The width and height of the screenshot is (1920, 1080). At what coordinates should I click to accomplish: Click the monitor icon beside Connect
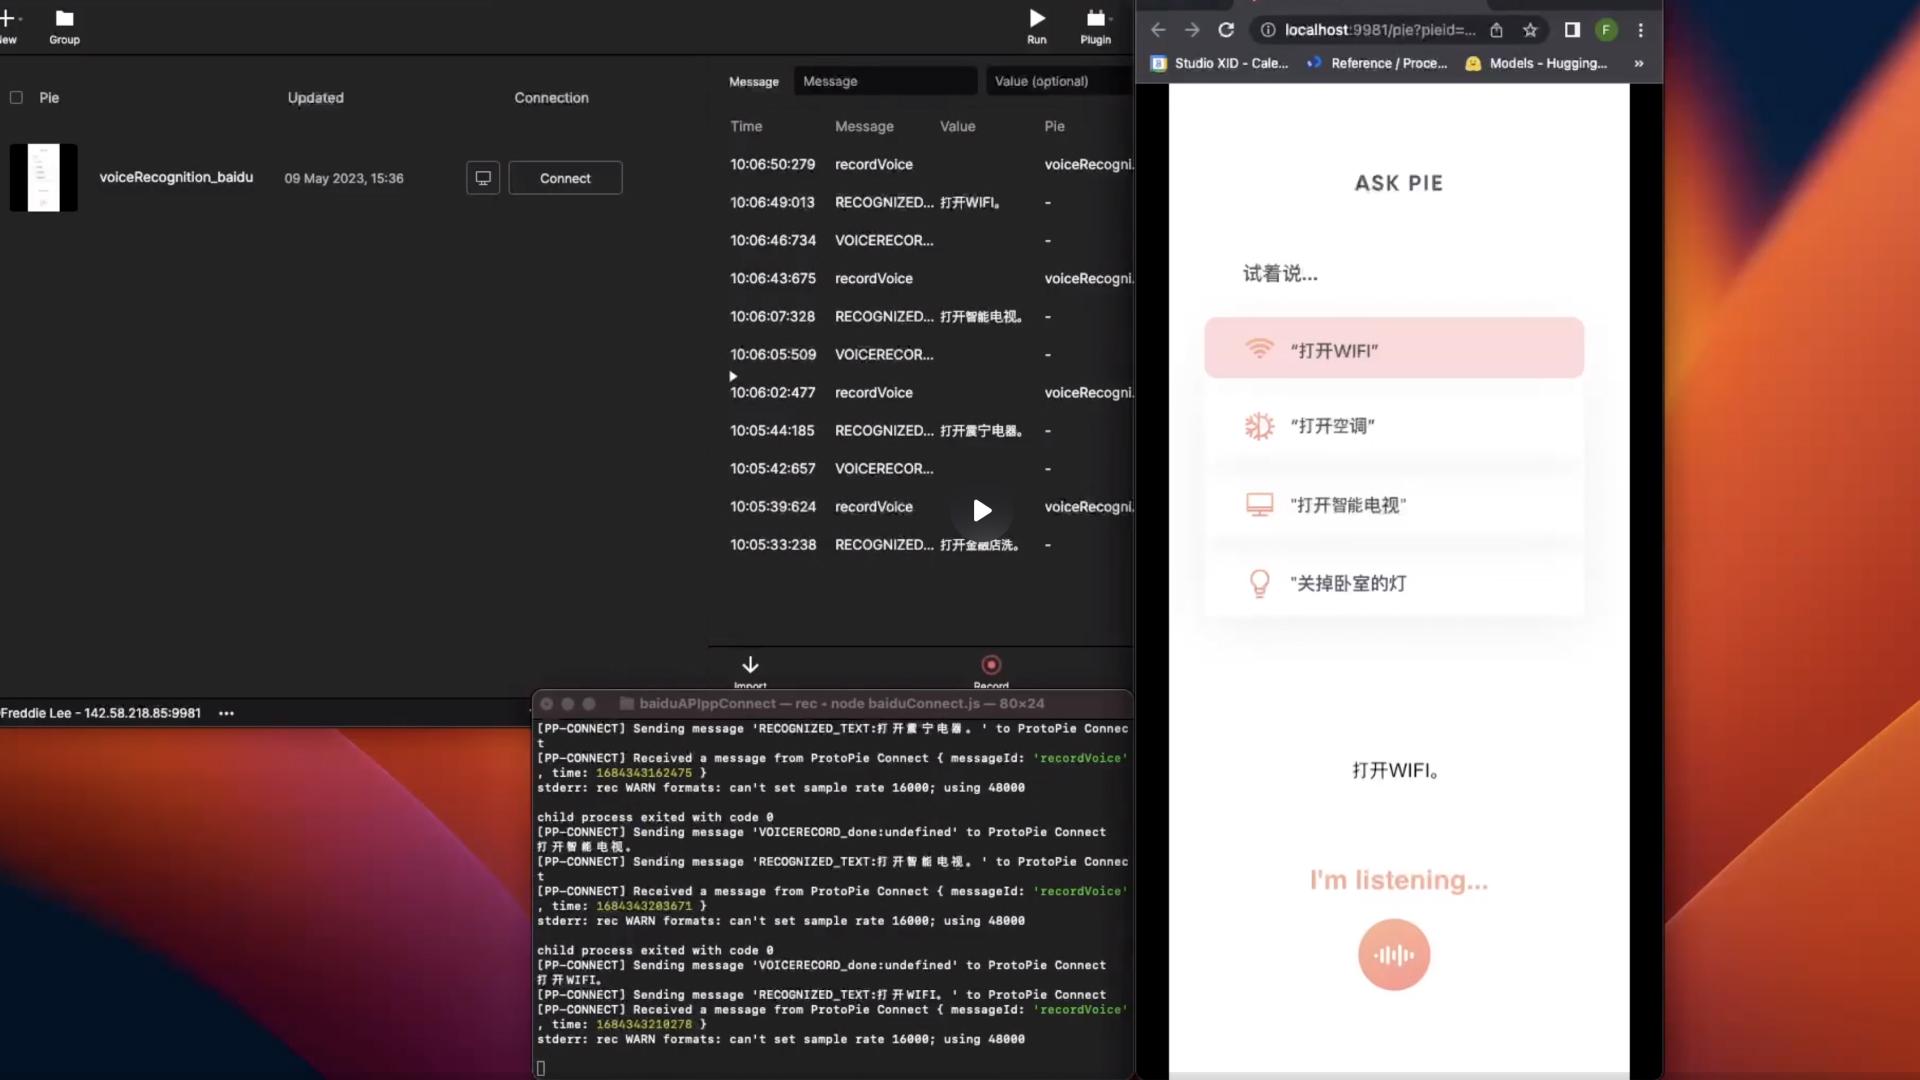pyautogui.click(x=483, y=178)
